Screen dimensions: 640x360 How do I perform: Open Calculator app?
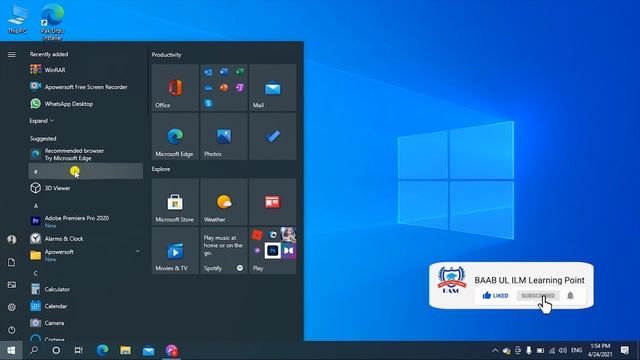click(86, 289)
